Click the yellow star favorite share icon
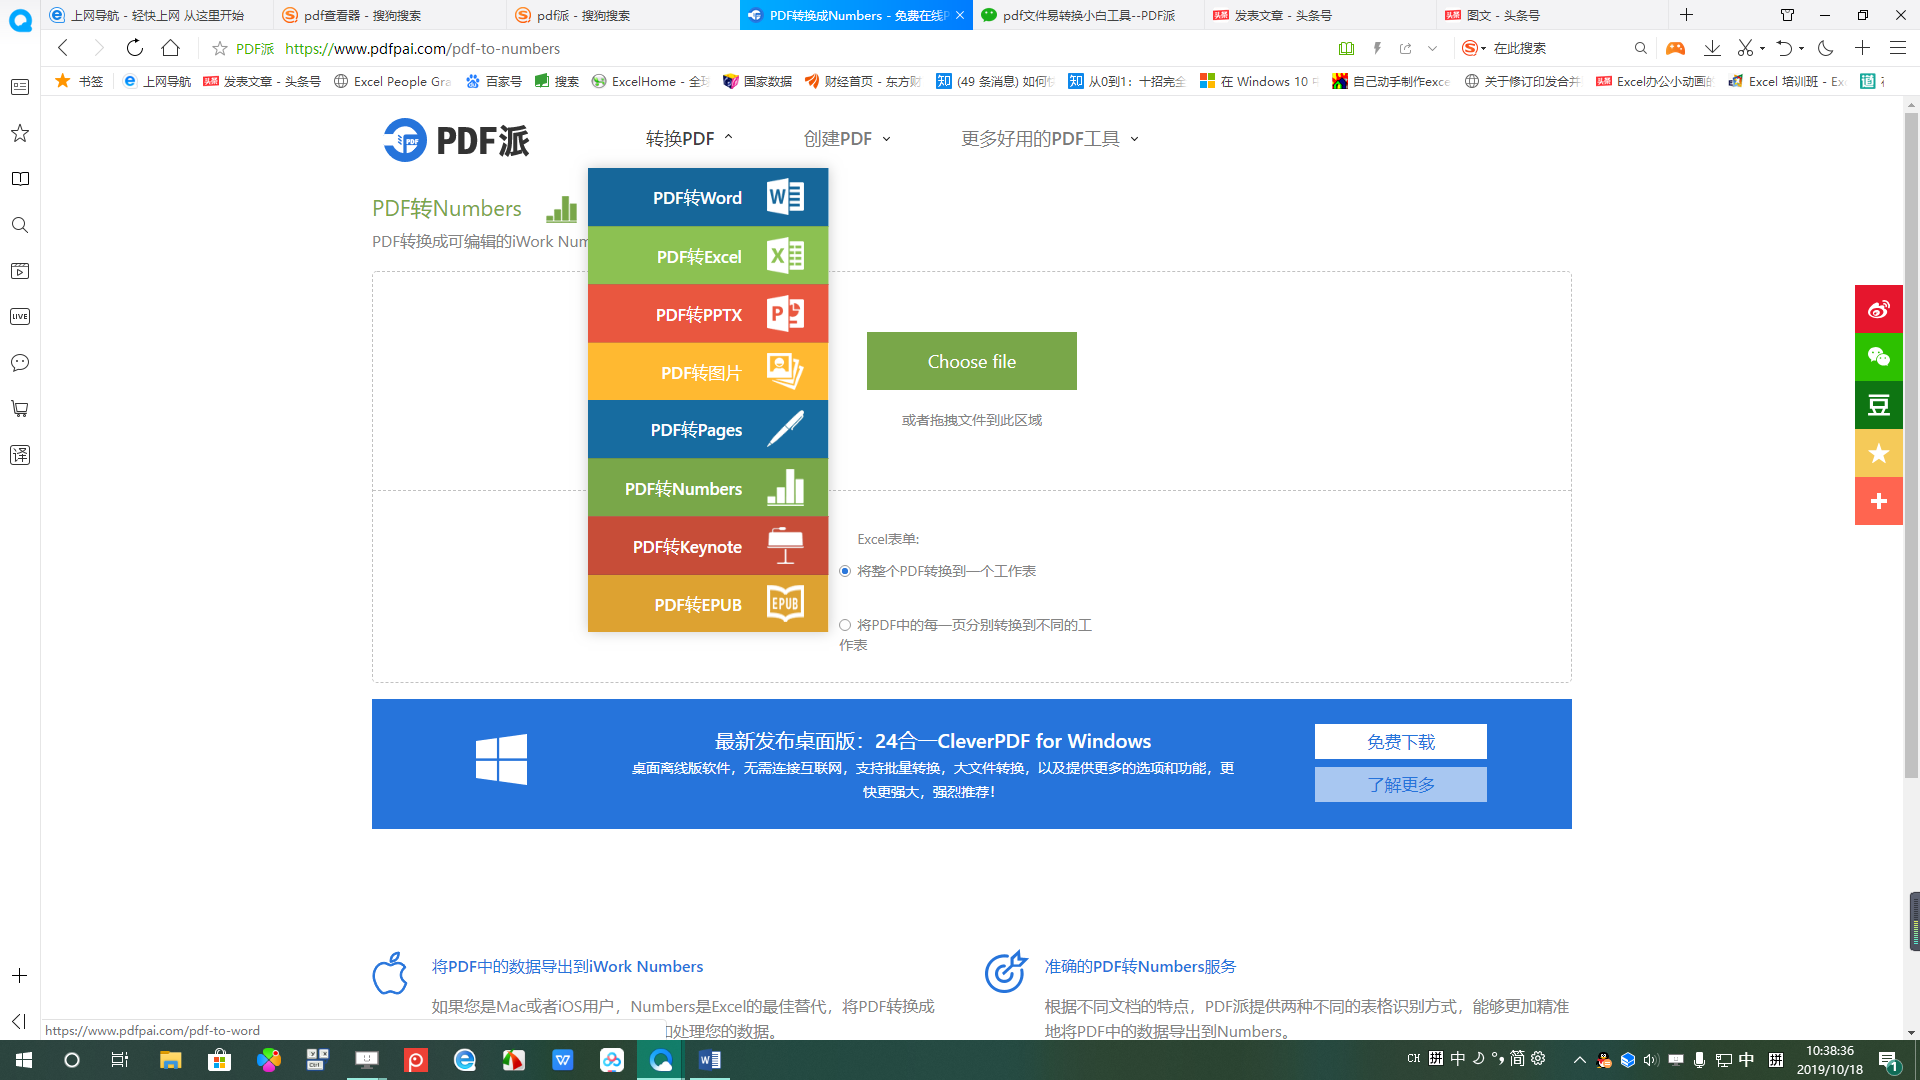Viewport: 1920px width, 1080px height. (1879, 453)
